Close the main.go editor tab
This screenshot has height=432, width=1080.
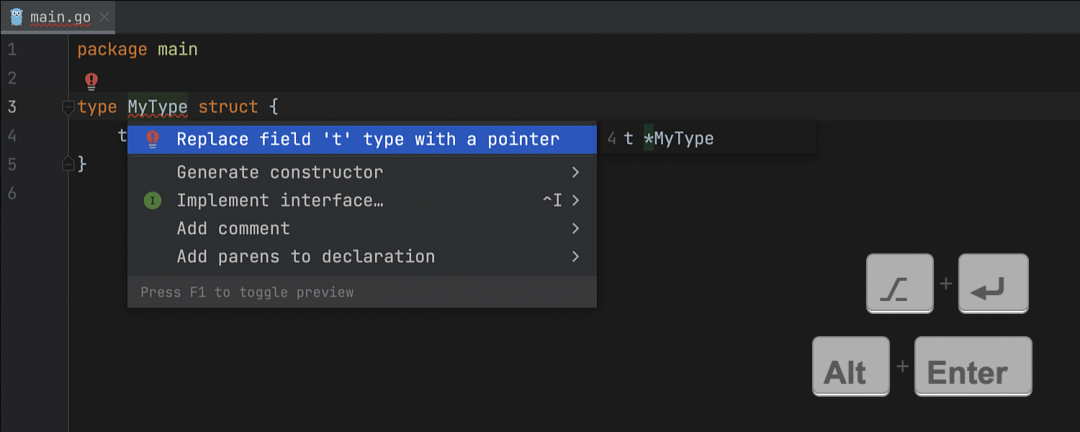[x=104, y=17]
